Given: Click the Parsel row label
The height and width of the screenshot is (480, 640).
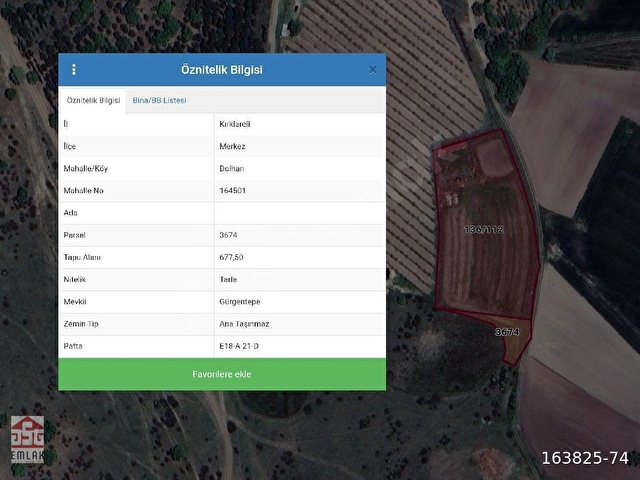Looking at the screenshot, I should point(74,235).
